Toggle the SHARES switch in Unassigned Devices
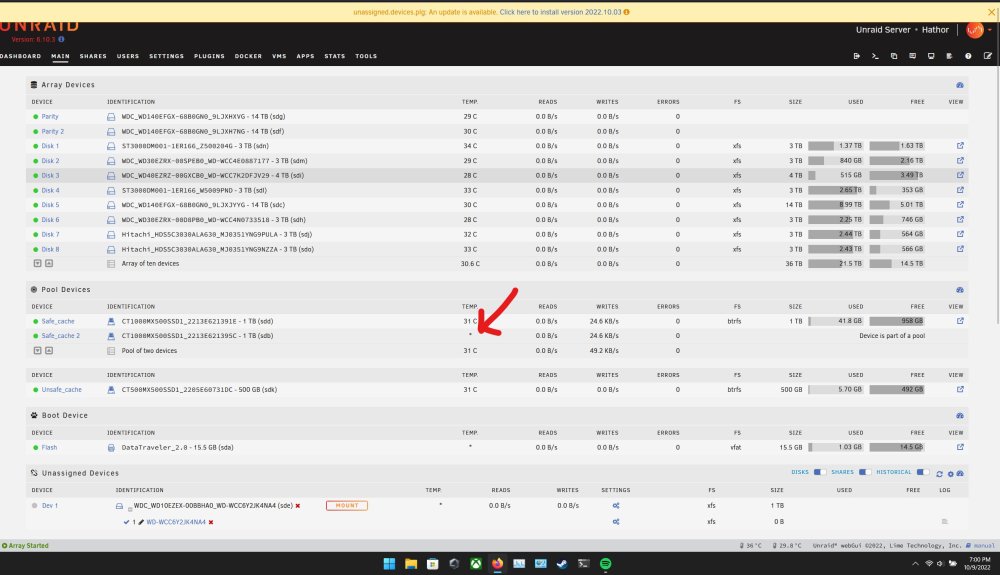Image resolution: width=1000 pixels, height=575 pixels. (x=864, y=472)
